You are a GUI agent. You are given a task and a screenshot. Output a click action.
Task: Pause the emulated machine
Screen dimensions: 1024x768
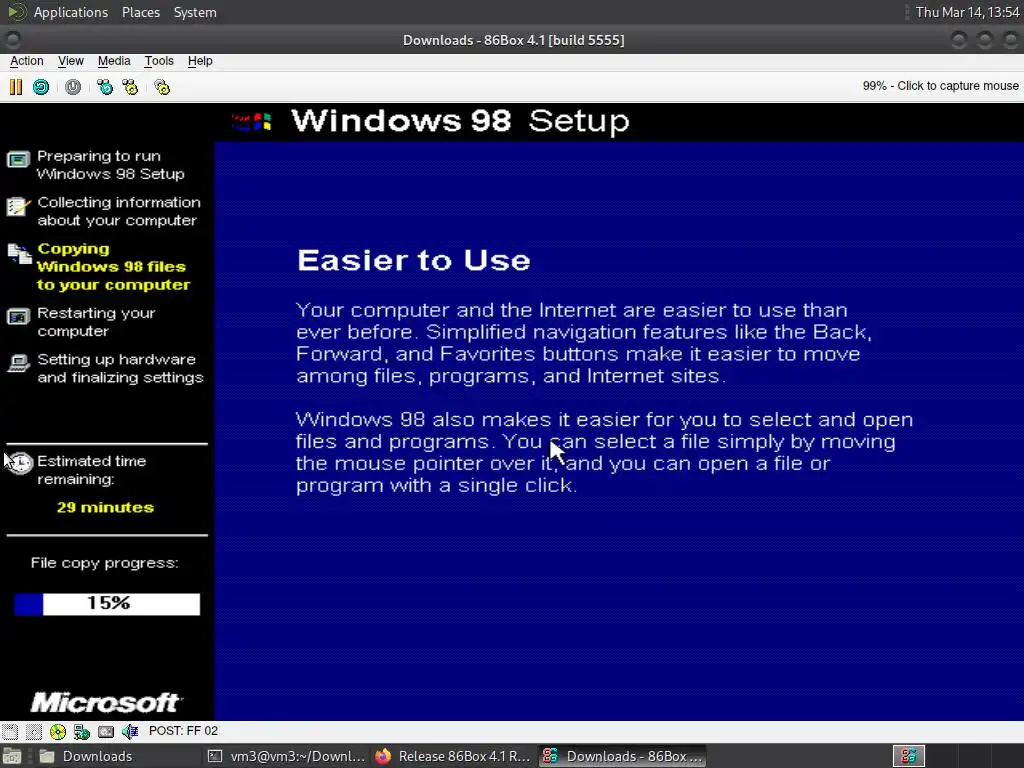[x=16, y=87]
